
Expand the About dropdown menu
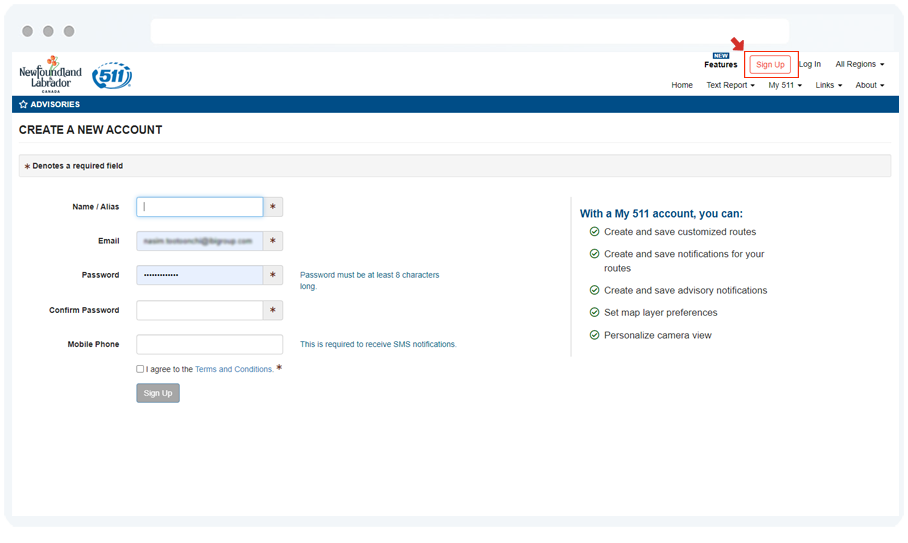[x=870, y=85]
